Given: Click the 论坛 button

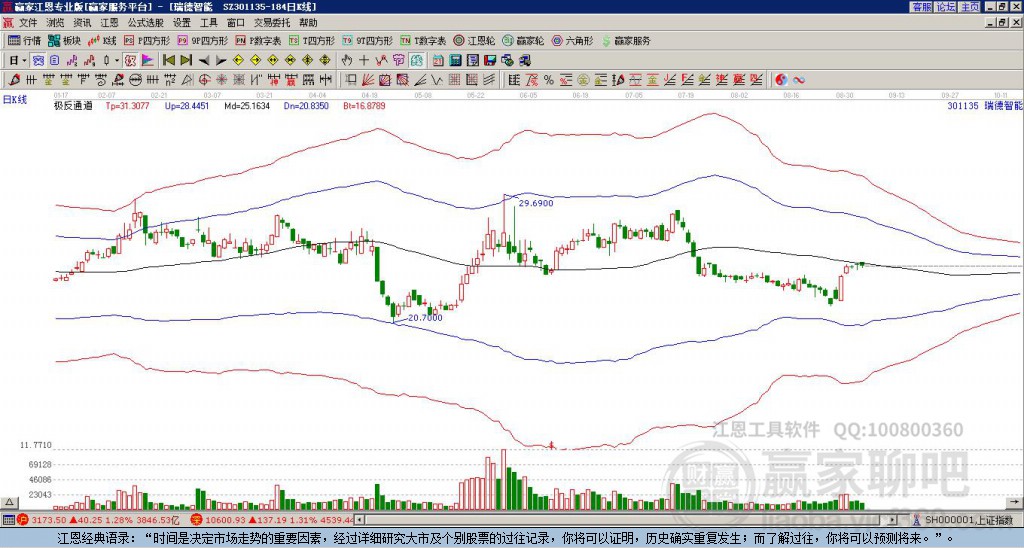Looking at the screenshot, I should (946, 7).
